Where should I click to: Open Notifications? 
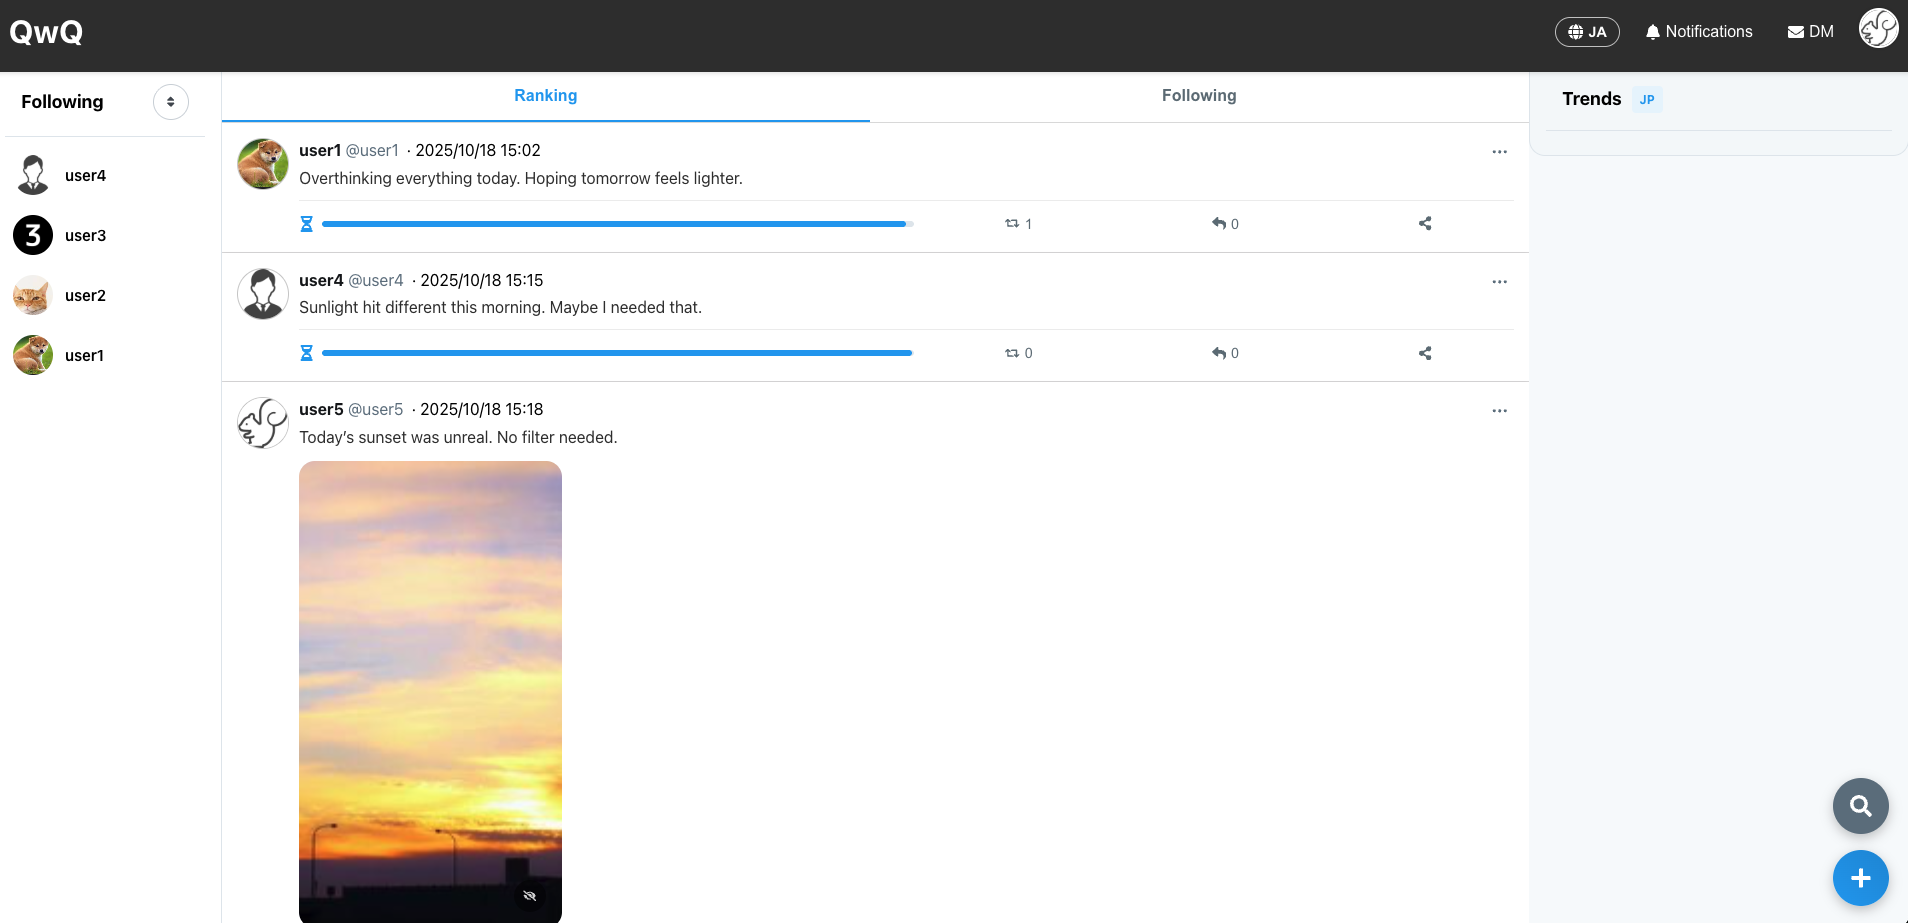tap(1699, 32)
